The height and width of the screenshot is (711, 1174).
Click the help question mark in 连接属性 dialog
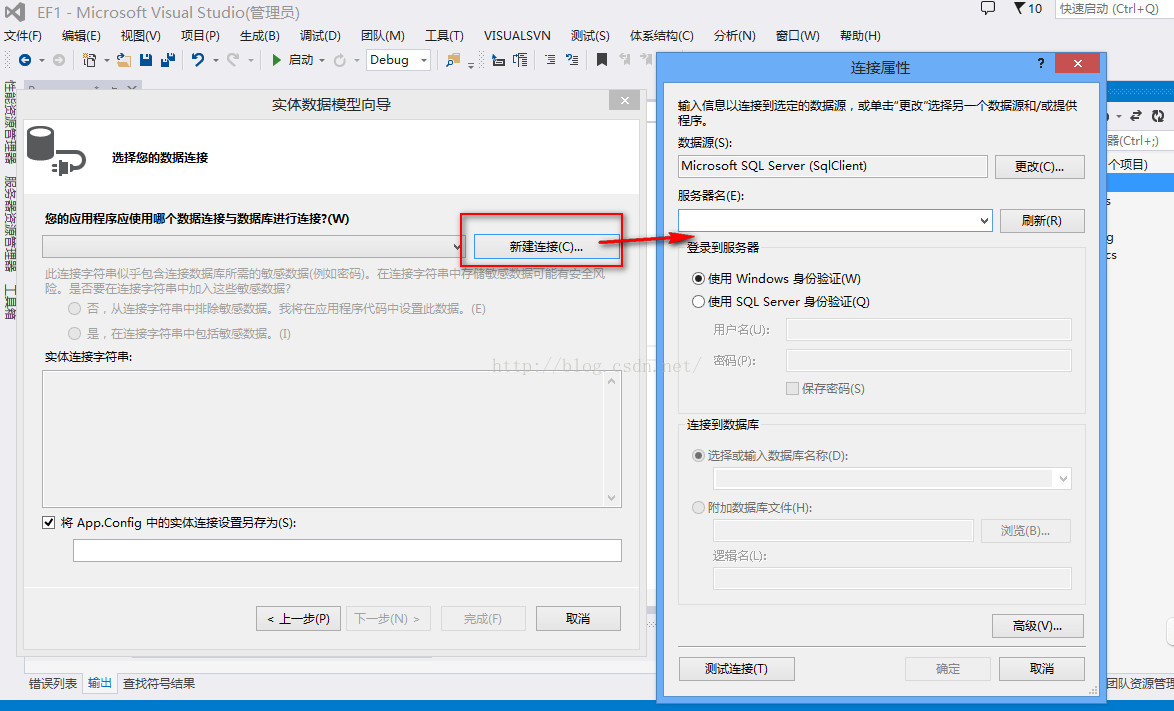pyautogui.click(x=1041, y=64)
